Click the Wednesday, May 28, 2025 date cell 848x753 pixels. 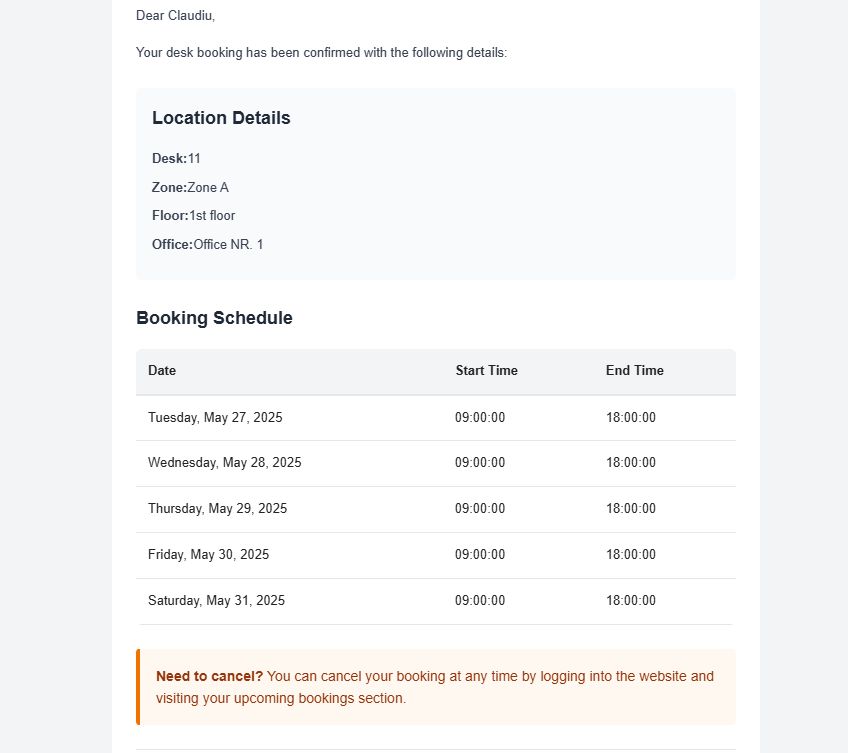224,463
